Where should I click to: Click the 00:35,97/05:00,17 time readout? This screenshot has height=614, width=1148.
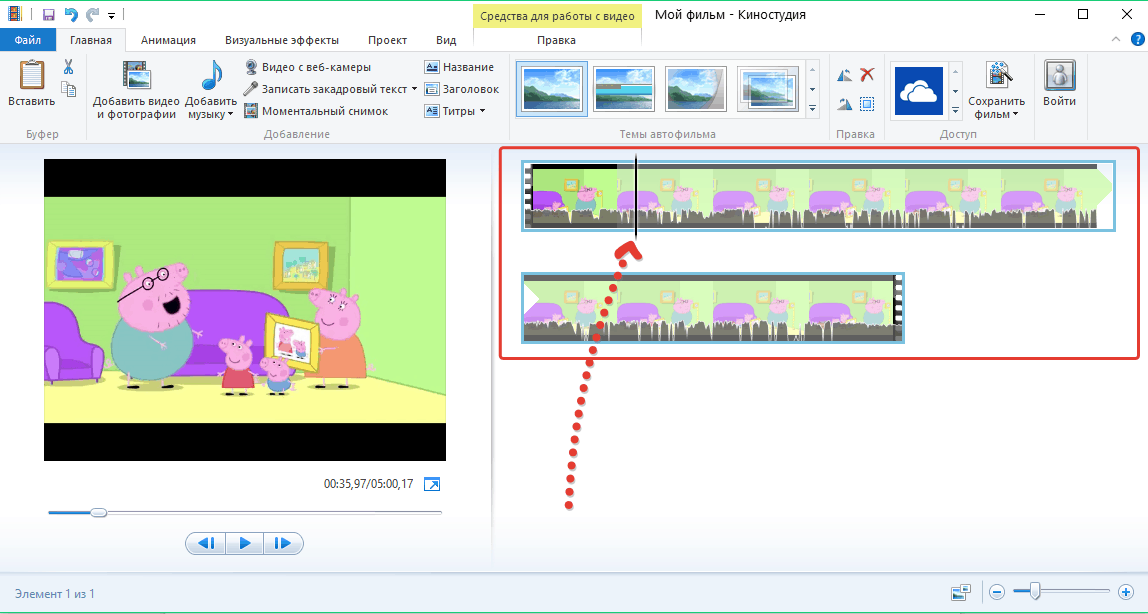click(368, 484)
